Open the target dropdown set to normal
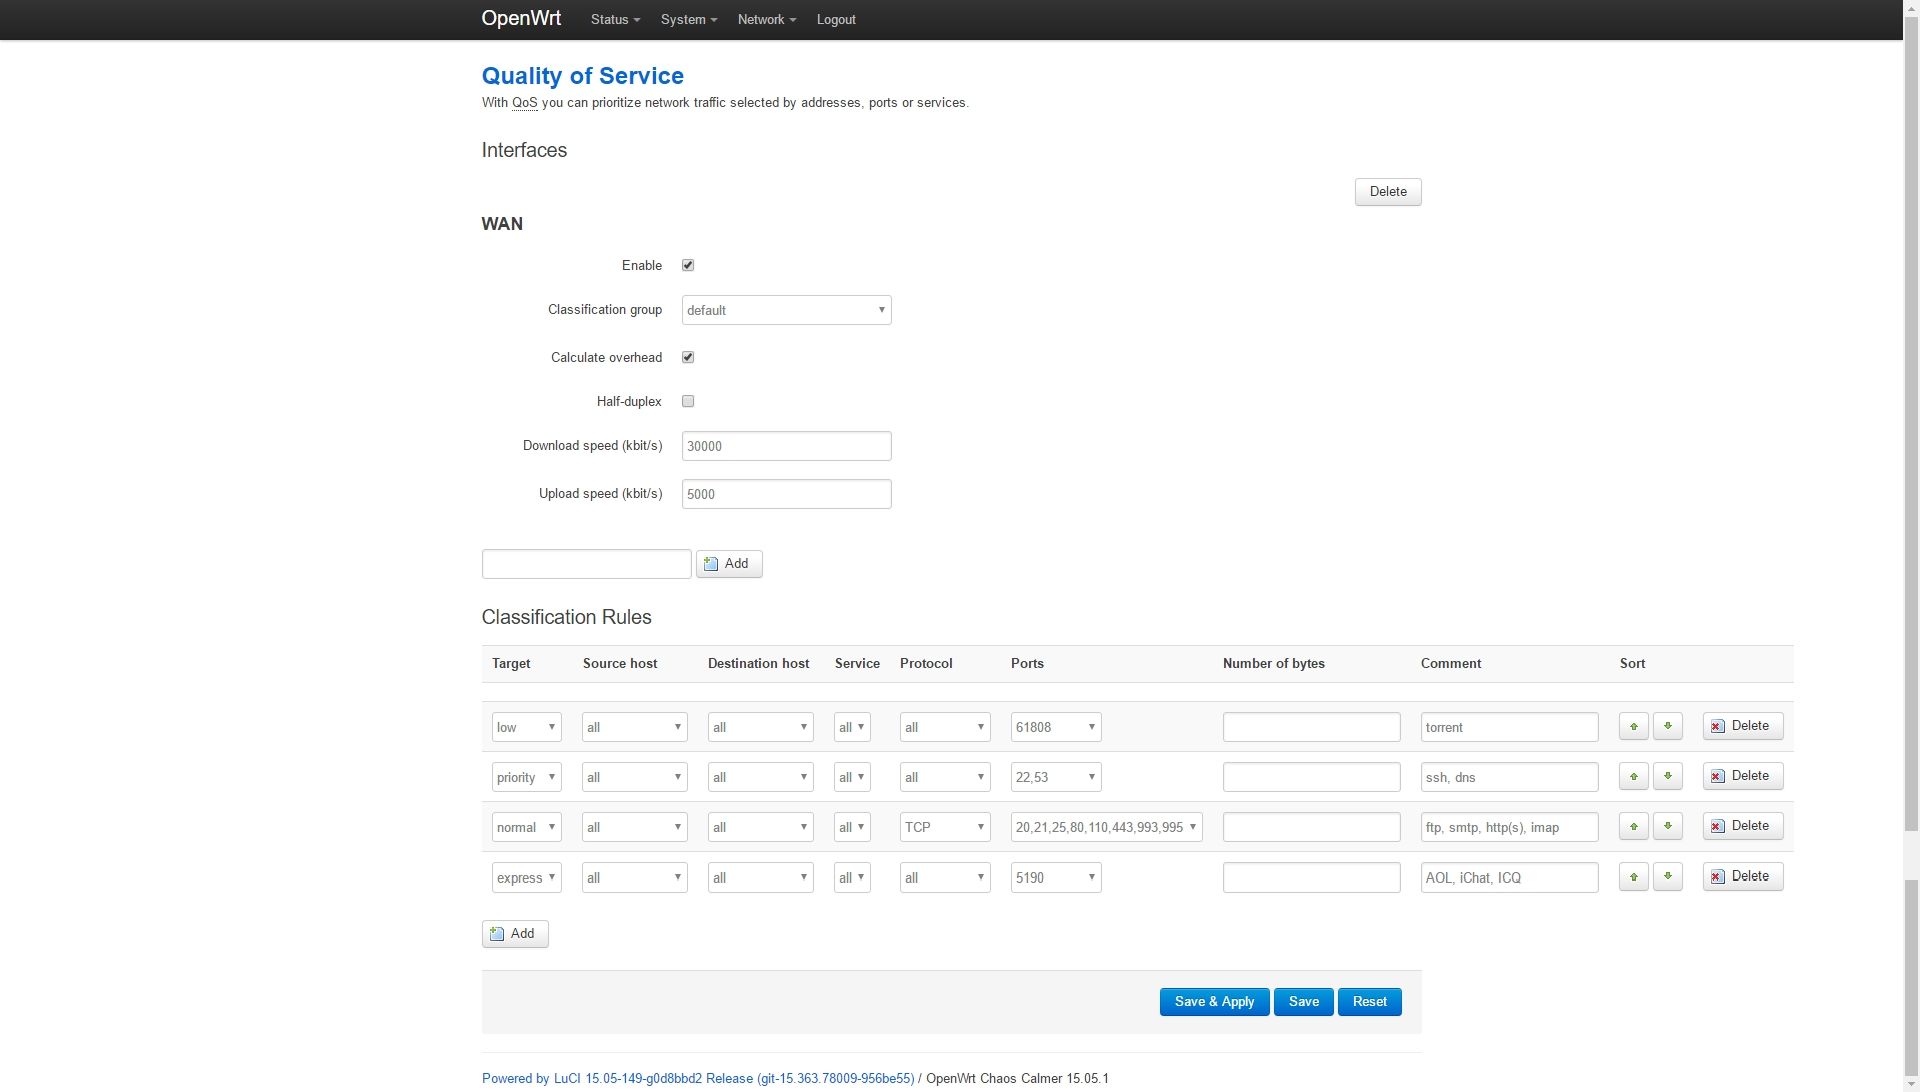 [x=526, y=827]
